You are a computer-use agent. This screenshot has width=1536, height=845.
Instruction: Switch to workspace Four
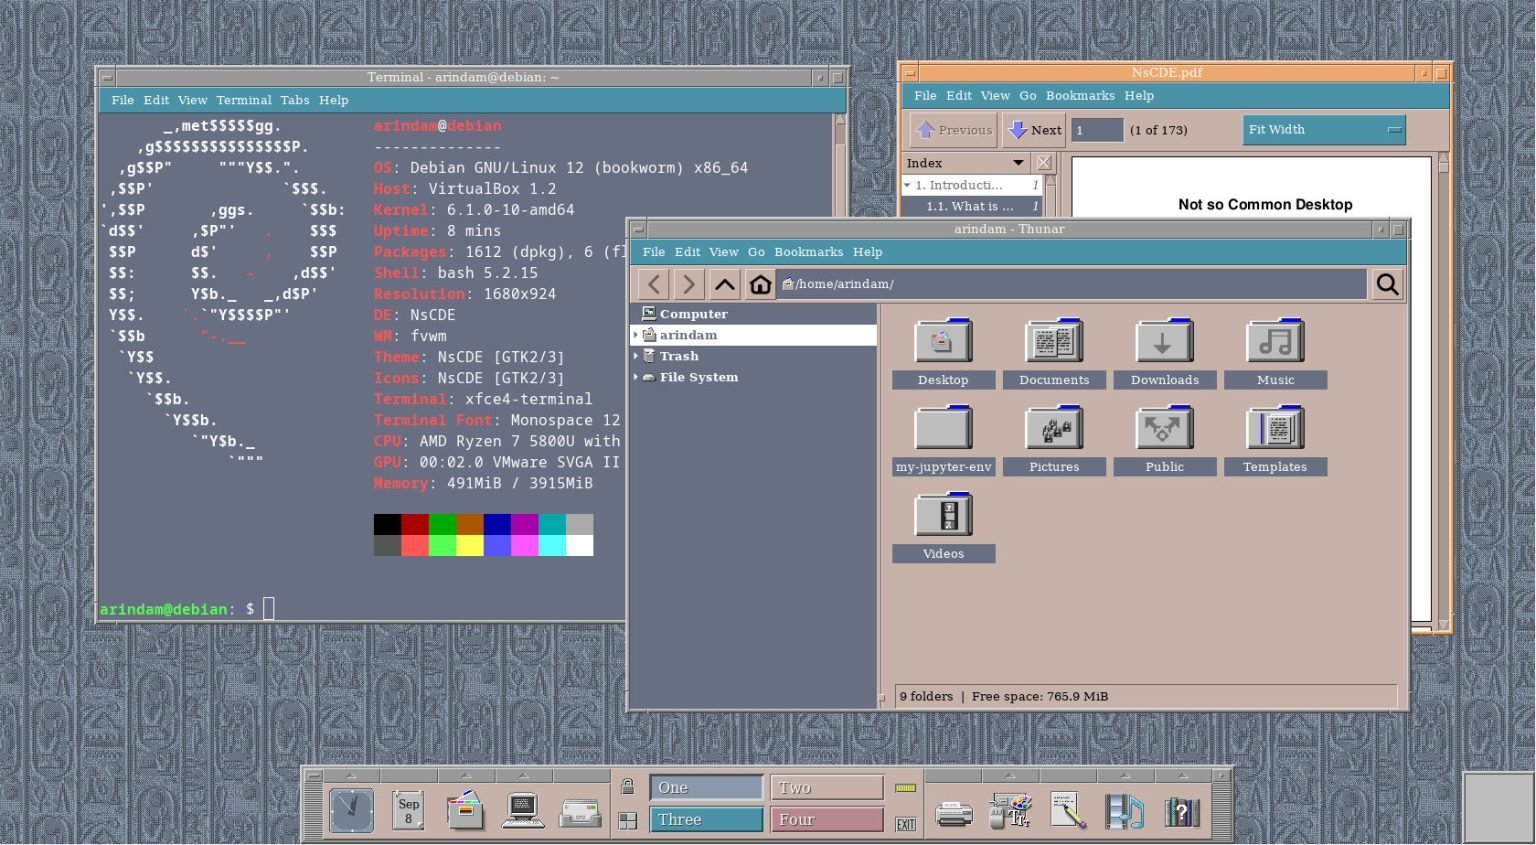pos(827,820)
